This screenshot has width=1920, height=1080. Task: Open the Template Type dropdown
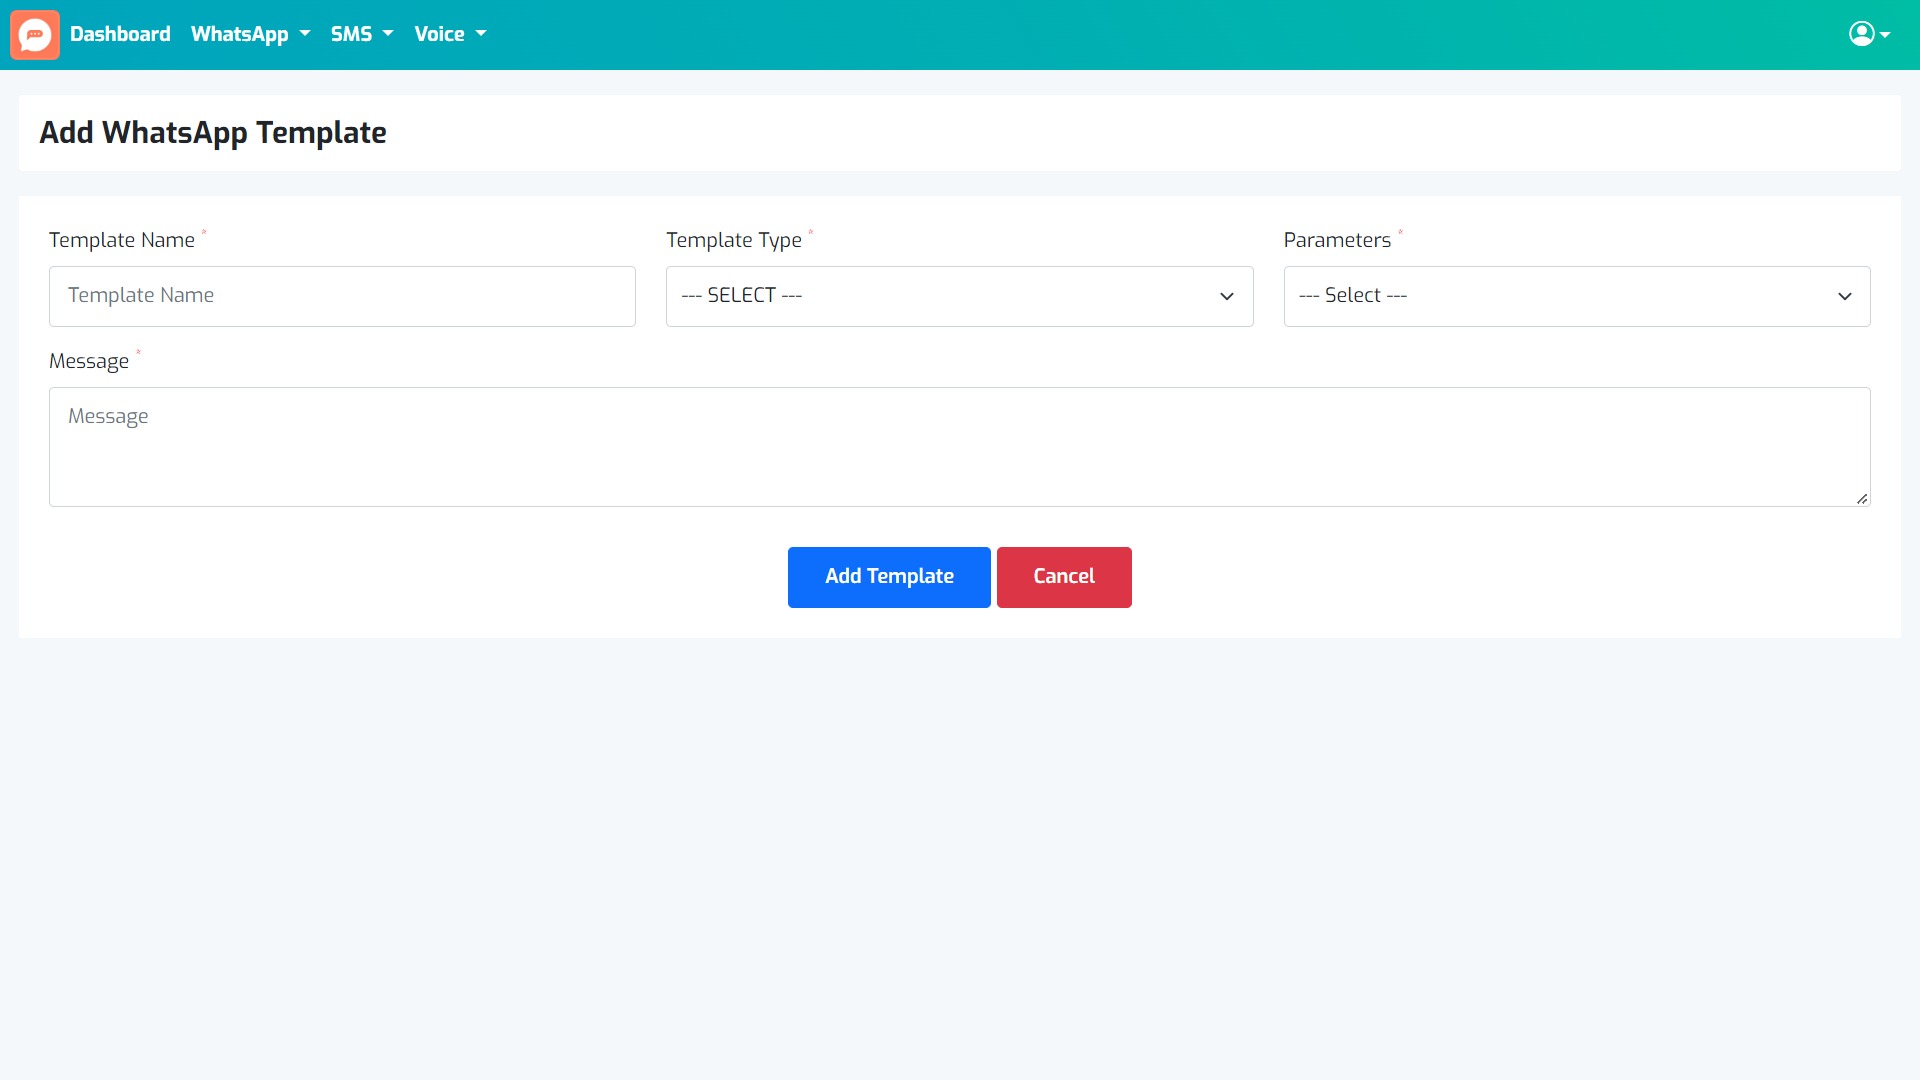(x=959, y=296)
